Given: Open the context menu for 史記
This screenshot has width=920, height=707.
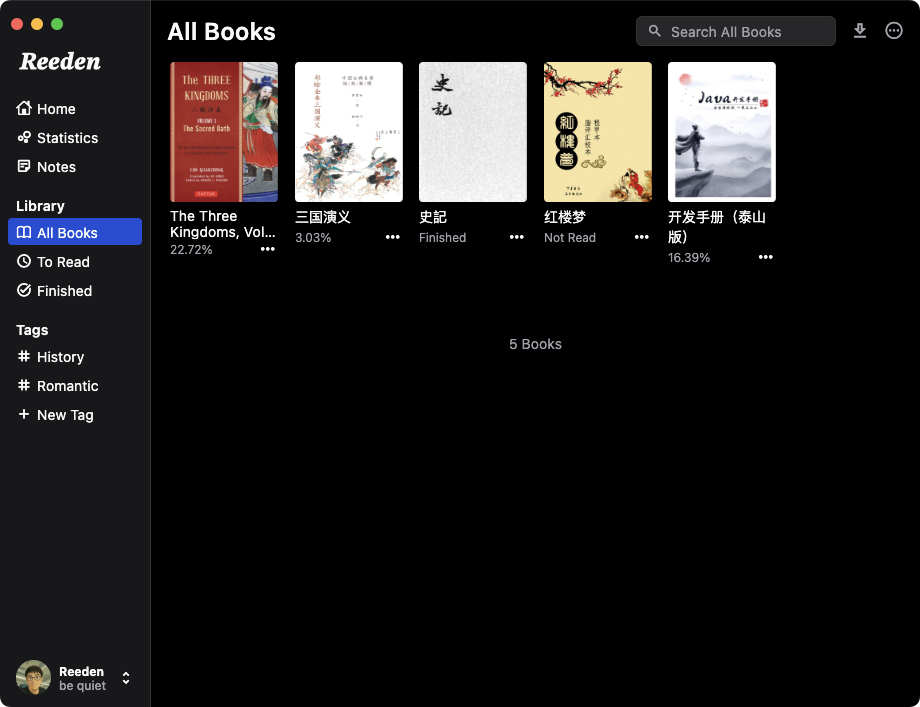Looking at the screenshot, I should (x=517, y=237).
